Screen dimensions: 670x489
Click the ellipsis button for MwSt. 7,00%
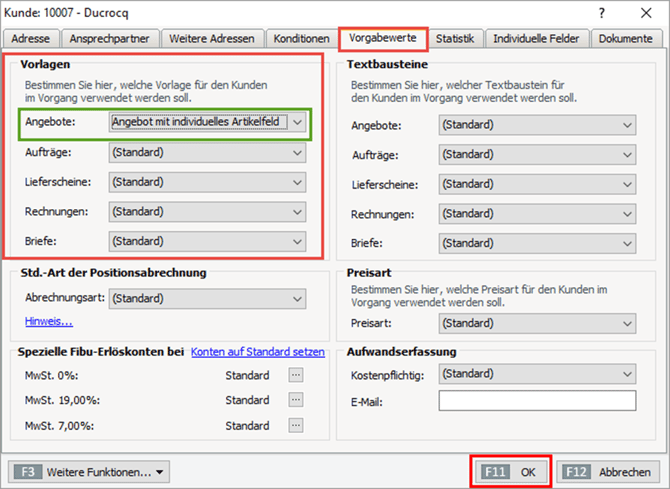295,425
